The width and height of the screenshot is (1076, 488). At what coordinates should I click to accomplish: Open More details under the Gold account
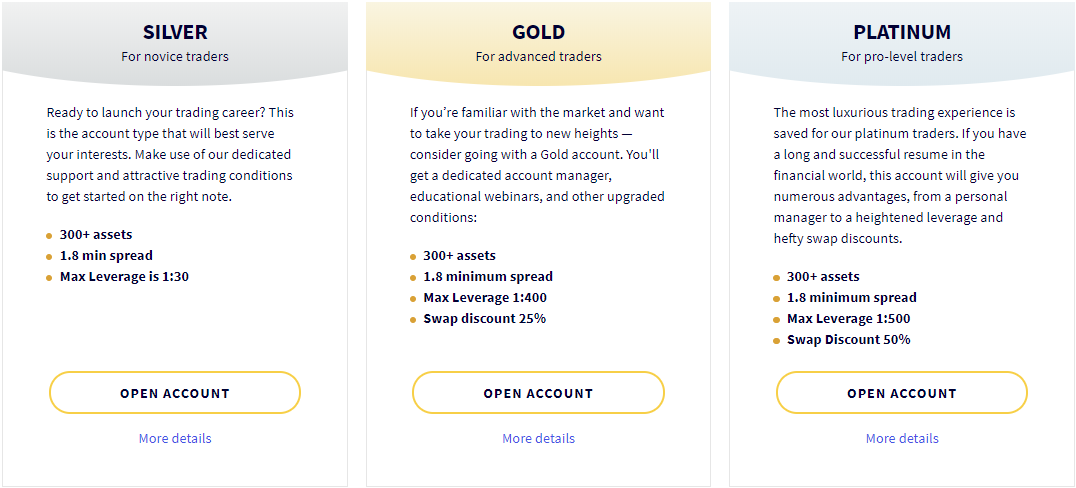tap(538, 438)
